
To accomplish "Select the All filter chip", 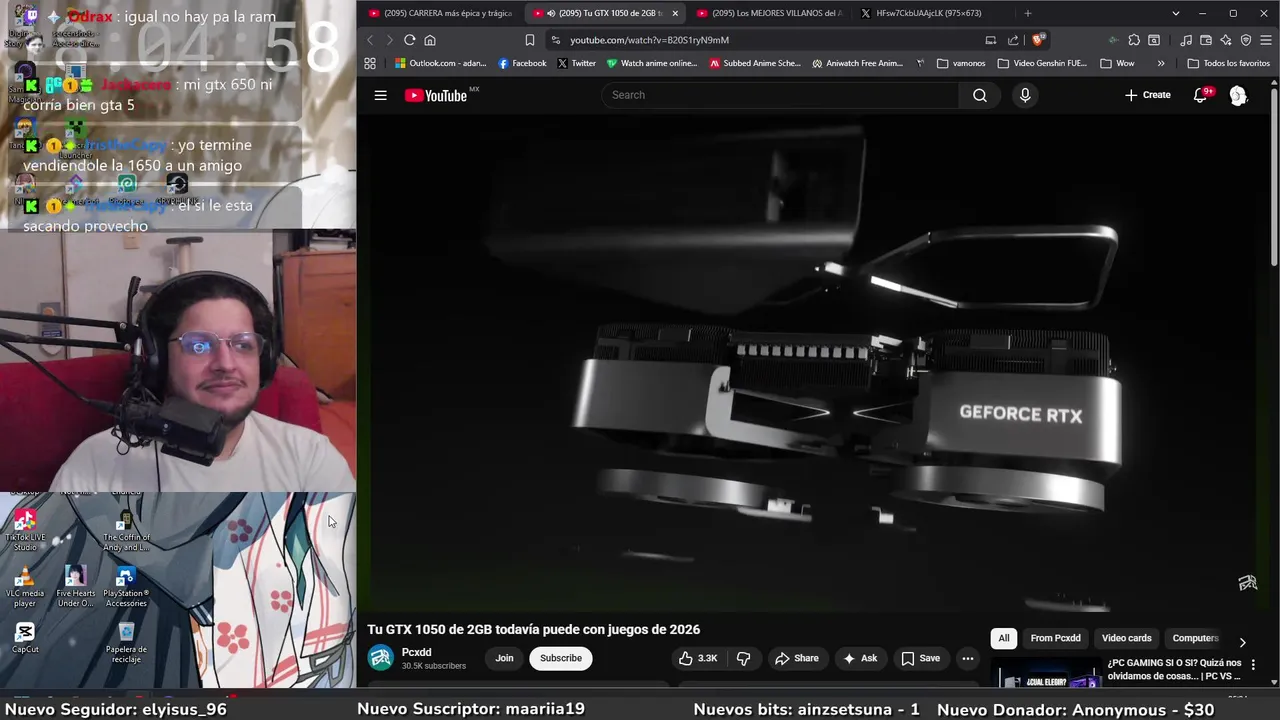I will (1004, 638).
